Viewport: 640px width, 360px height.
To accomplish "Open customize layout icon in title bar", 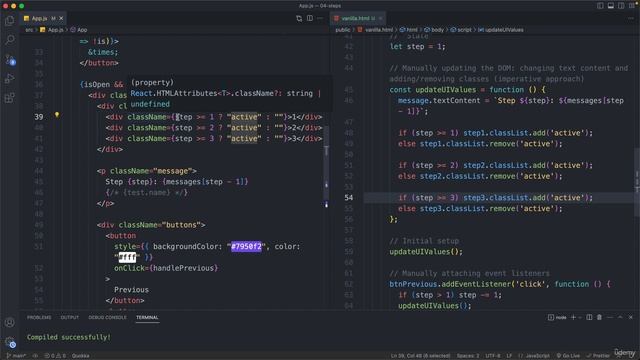I will 631,6.
